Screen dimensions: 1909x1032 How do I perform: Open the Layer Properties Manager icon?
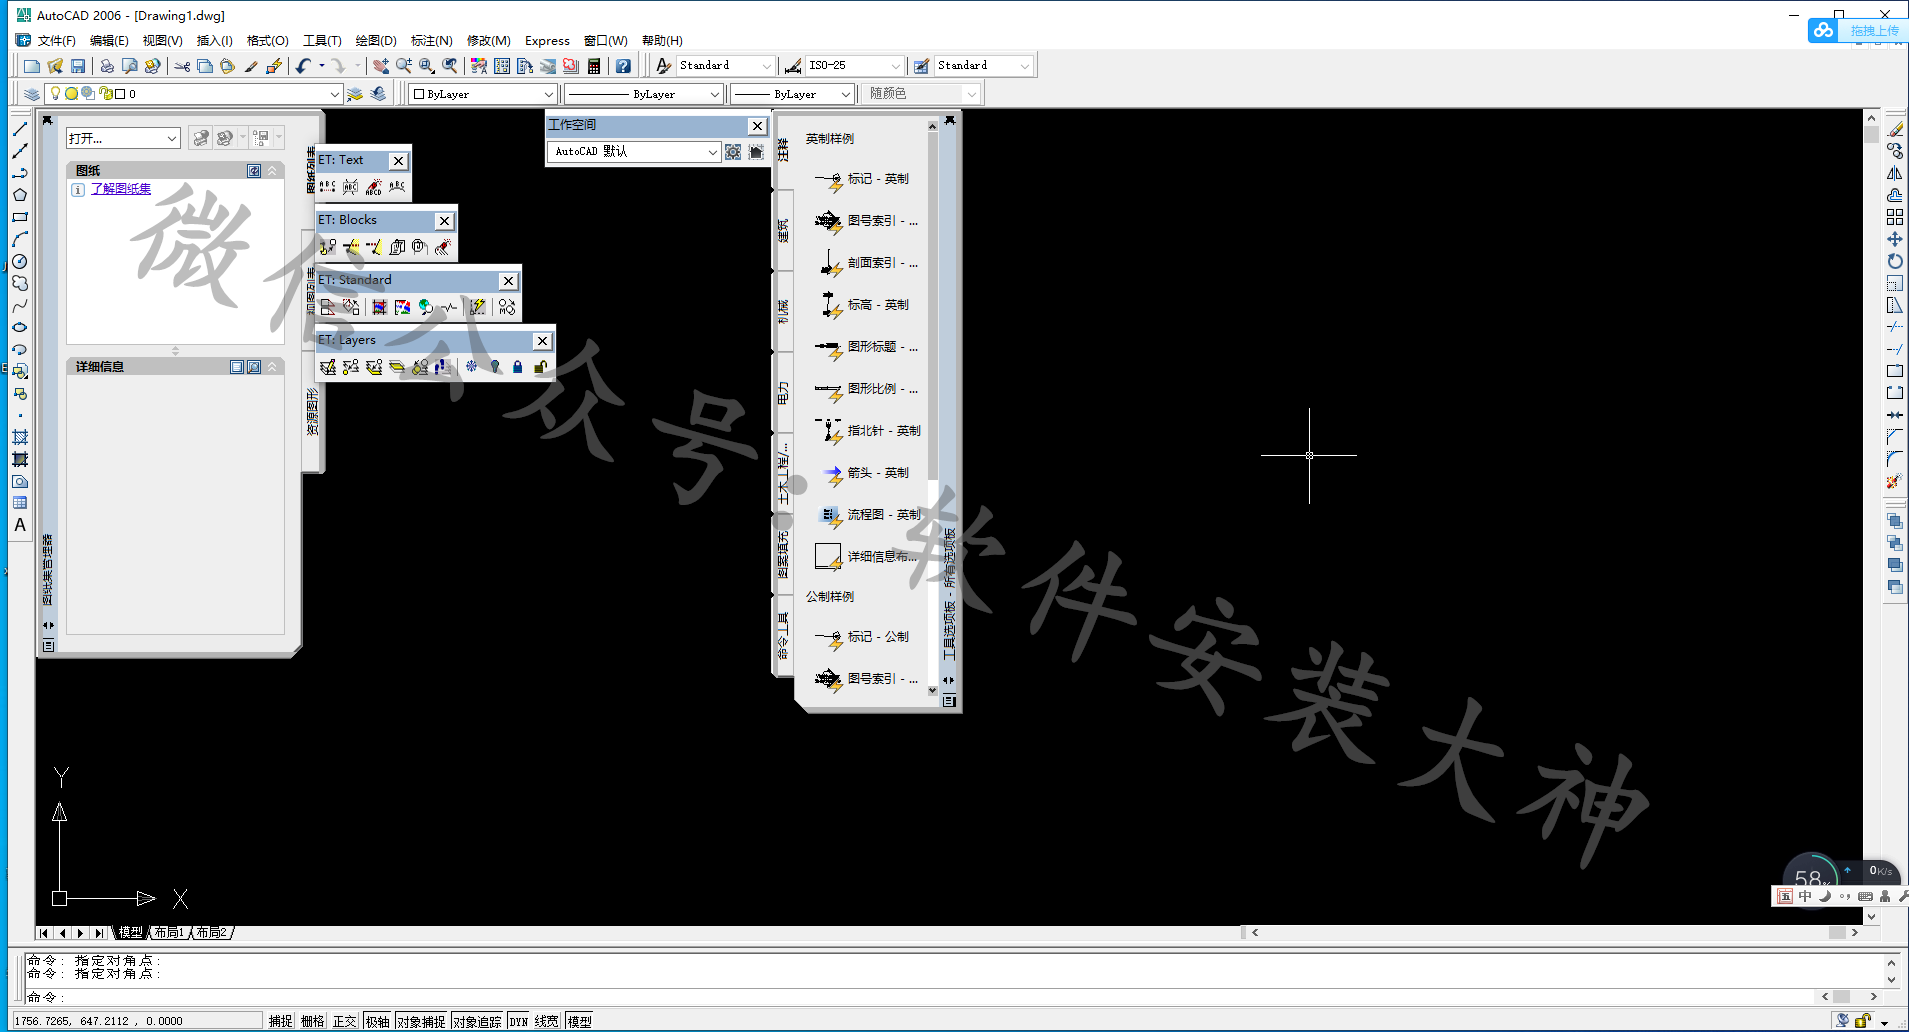coord(32,94)
